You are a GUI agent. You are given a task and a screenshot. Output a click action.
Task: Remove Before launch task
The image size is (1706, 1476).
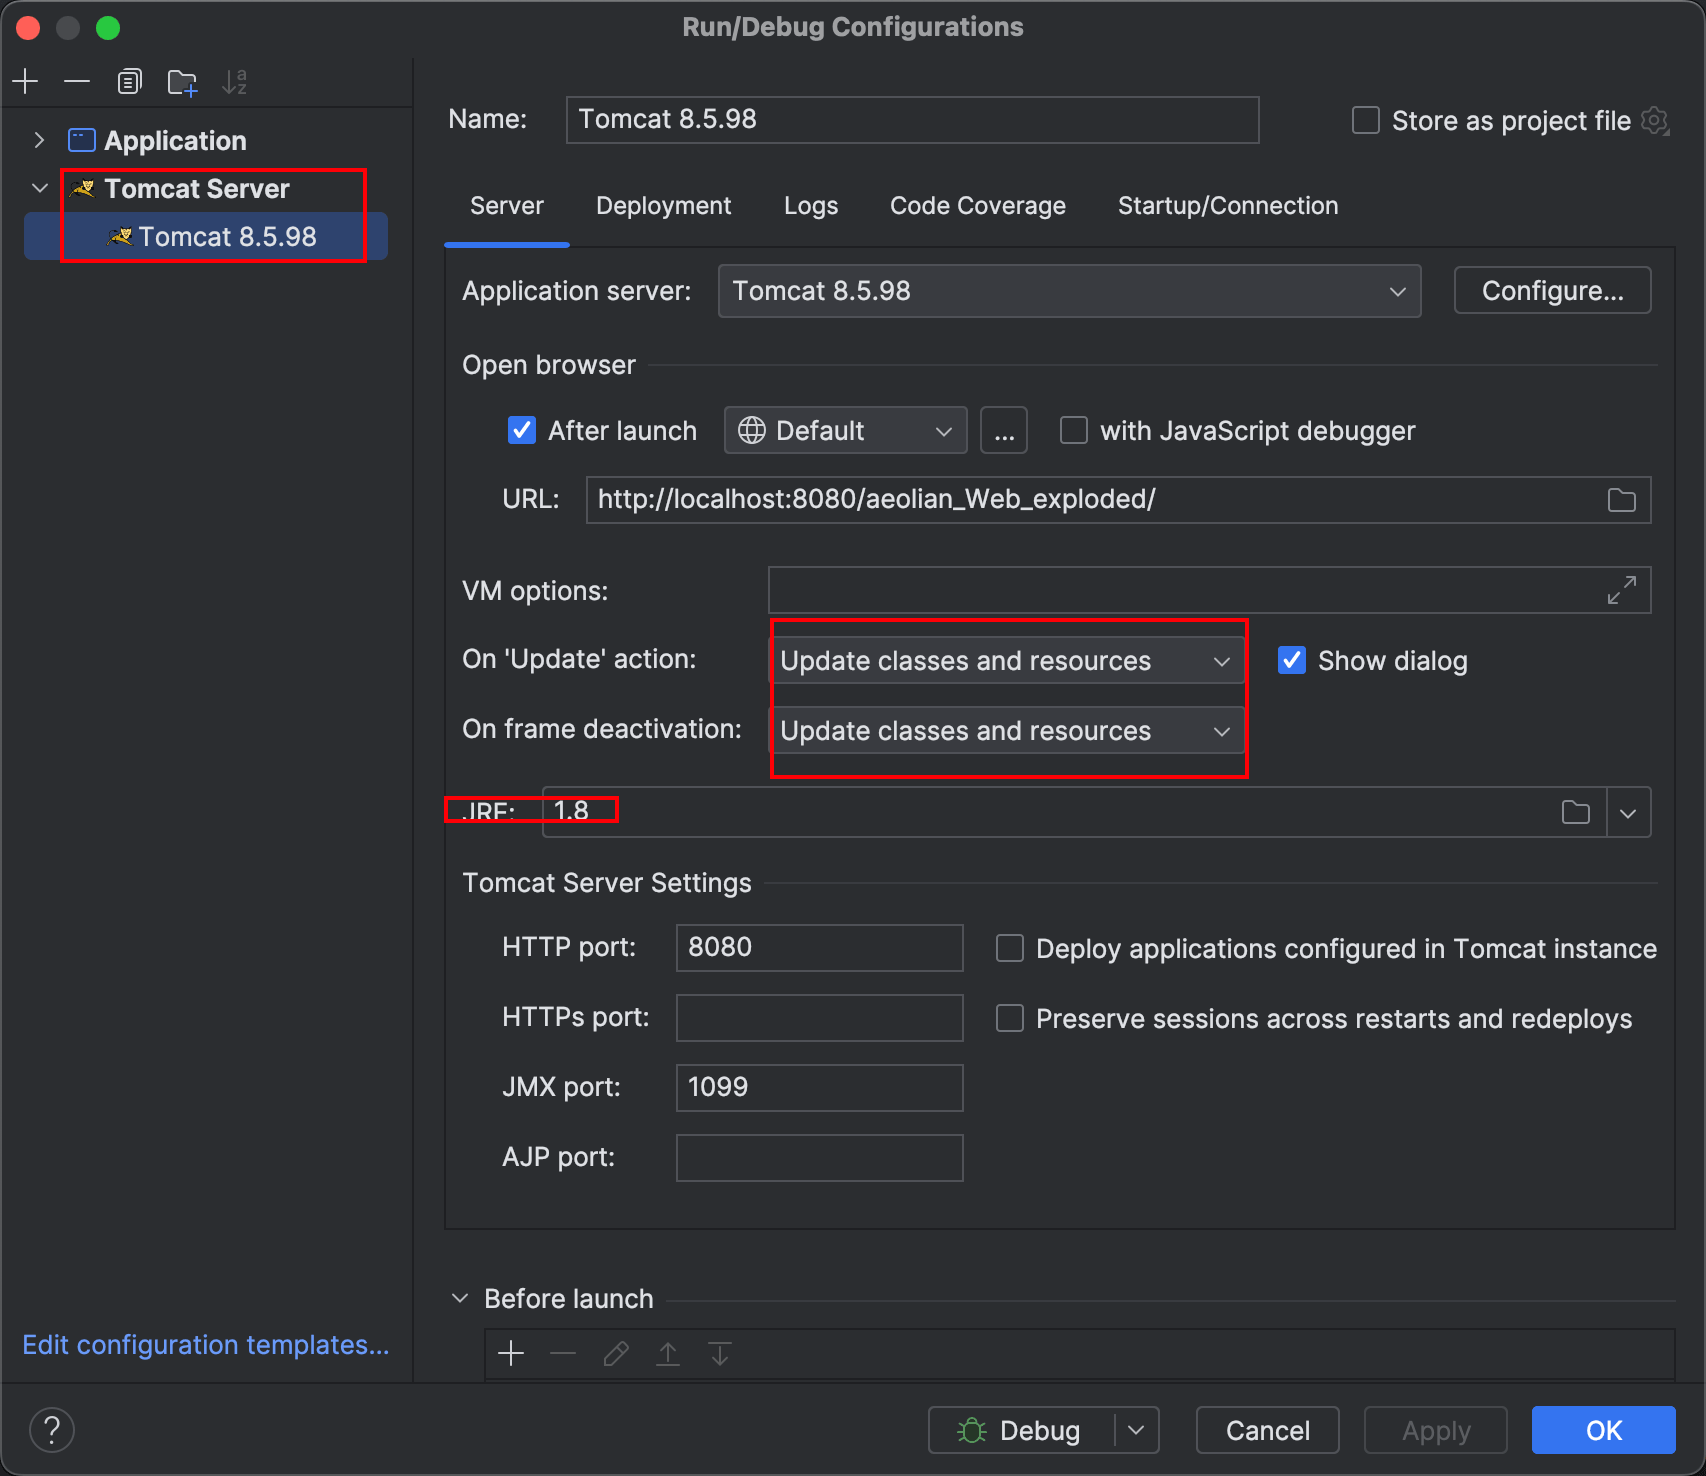[x=563, y=1354]
